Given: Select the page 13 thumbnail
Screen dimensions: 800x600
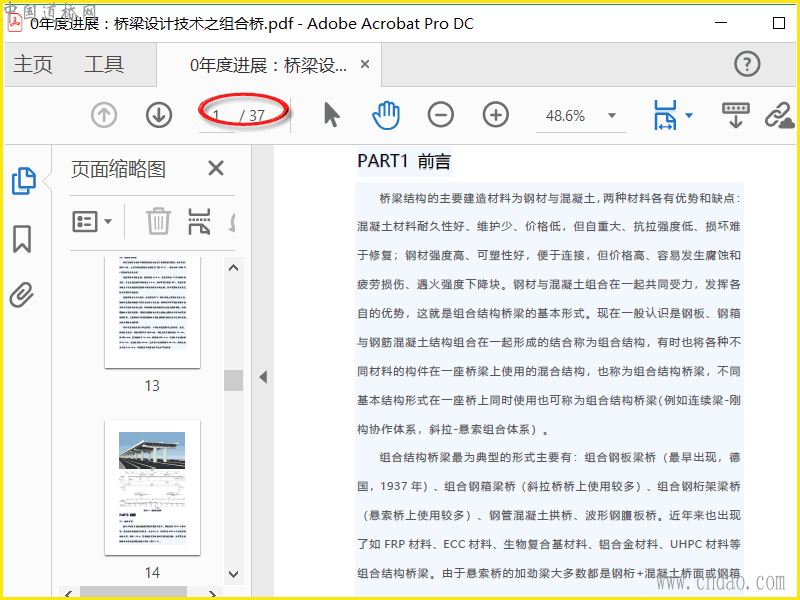Looking at the screenshot, I should coord(152,312).
